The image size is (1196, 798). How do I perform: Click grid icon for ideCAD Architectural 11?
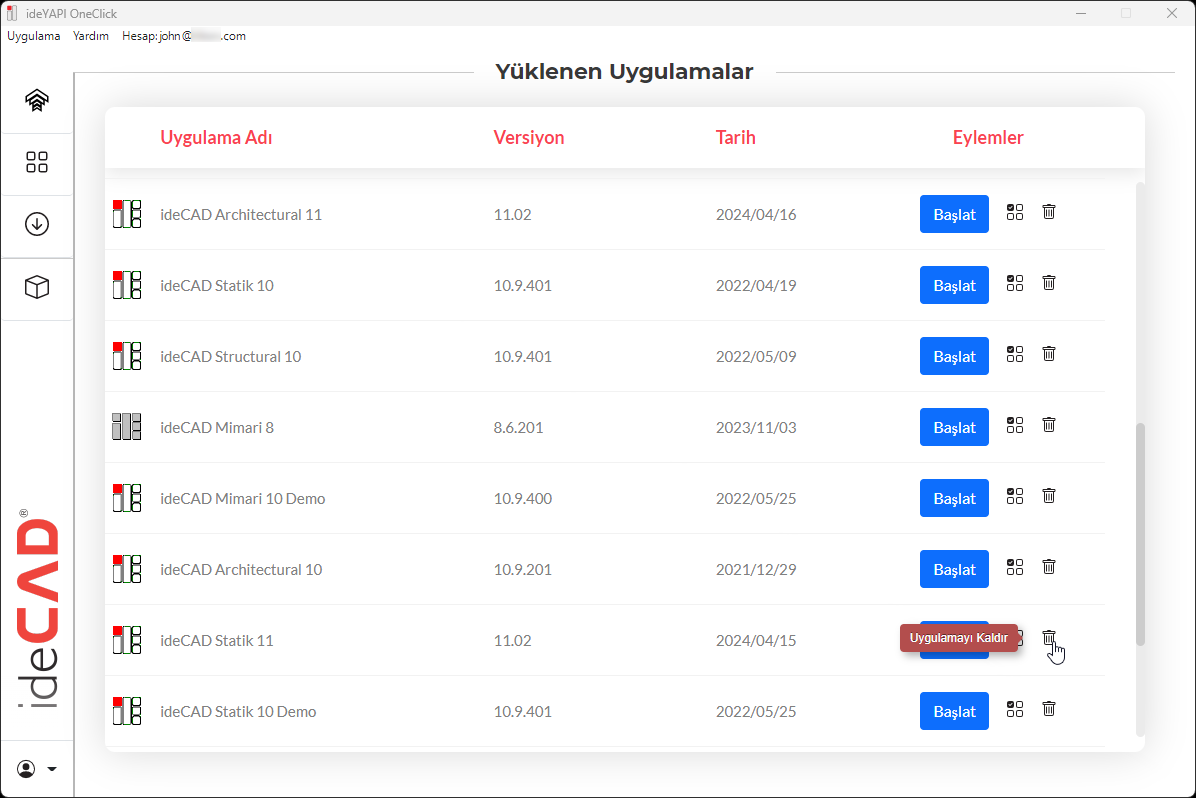[x=1014, y=212]
